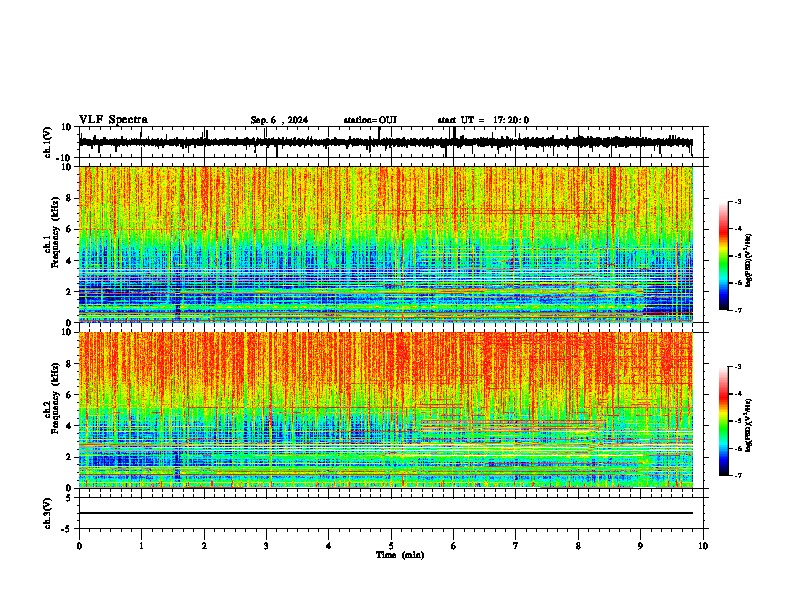The height and width of the screenshot is (612, 792).
Task: Click the ch.1 spectrogram color scale bar
Action: [x=724, y=256]
